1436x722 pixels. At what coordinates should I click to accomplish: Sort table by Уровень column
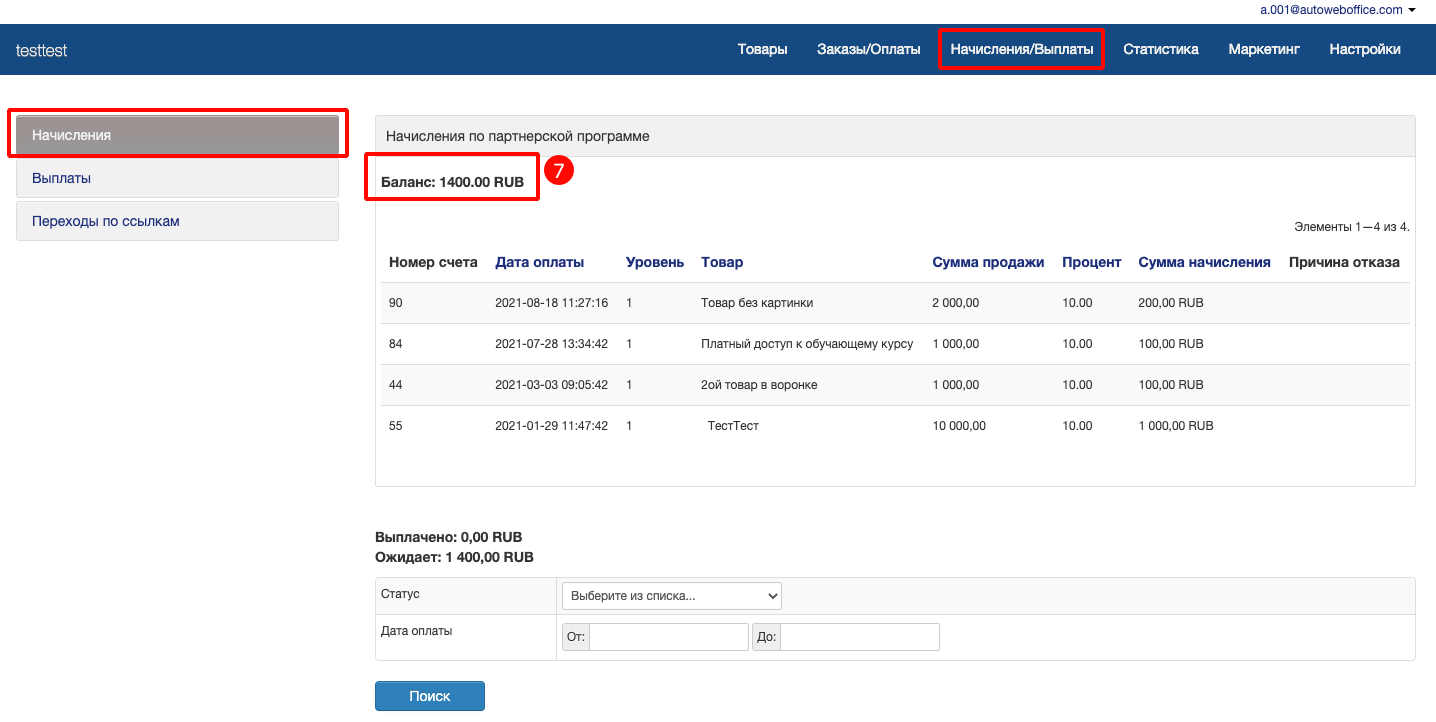(x=654, y=262)
